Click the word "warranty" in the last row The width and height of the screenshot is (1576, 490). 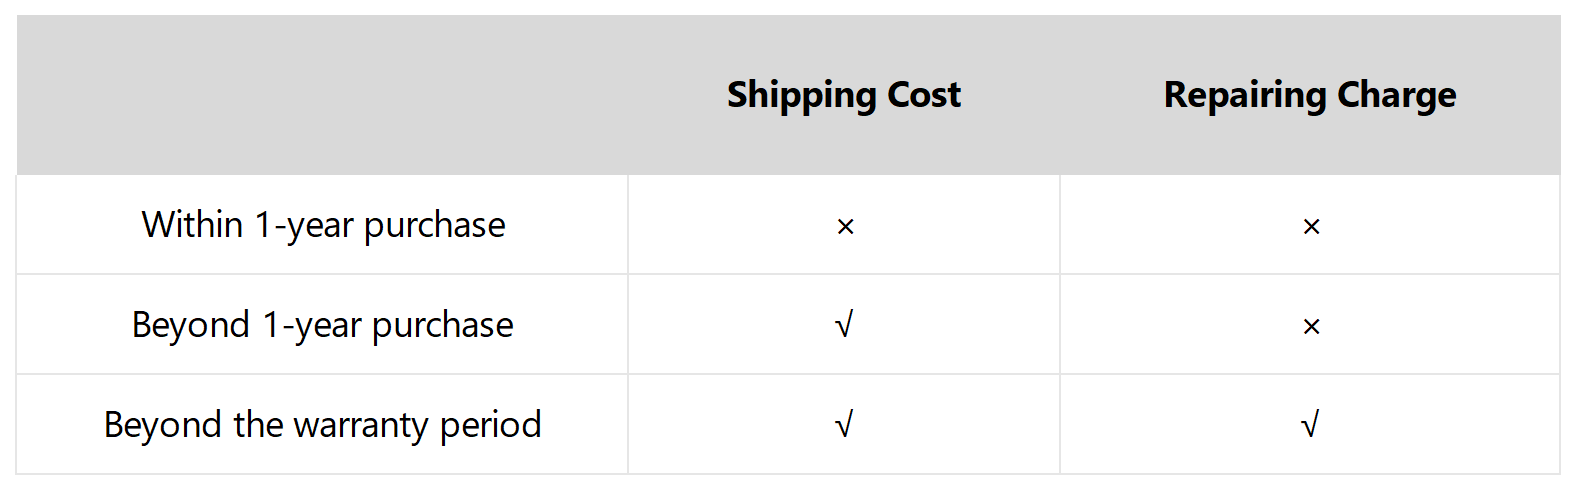tap(361, 425)
